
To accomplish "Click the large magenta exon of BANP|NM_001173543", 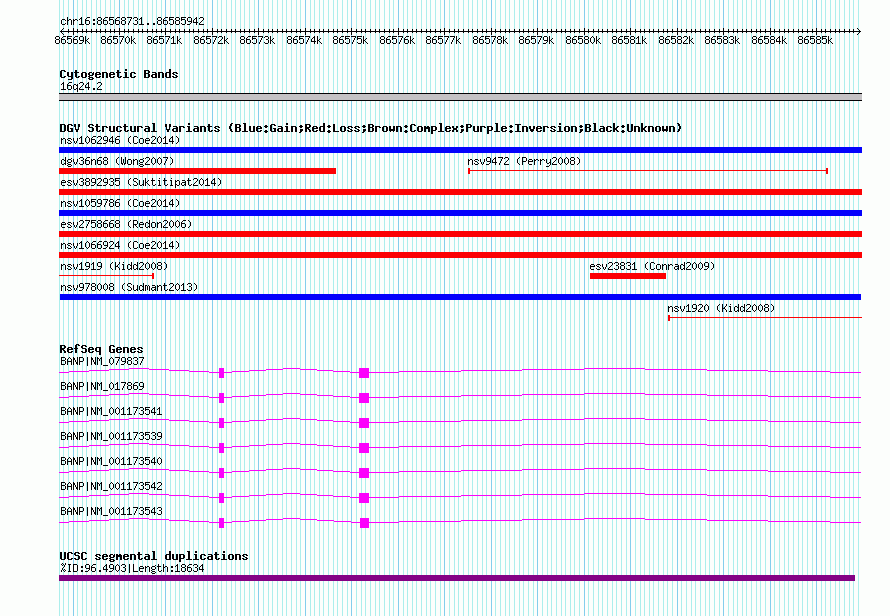I will [x=364, y=523].
